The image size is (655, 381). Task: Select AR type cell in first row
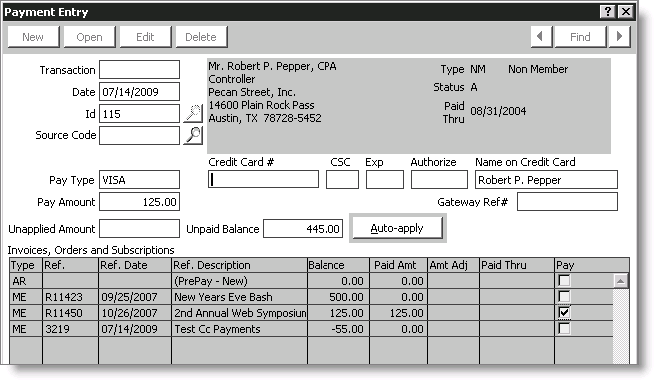(26, 281)
